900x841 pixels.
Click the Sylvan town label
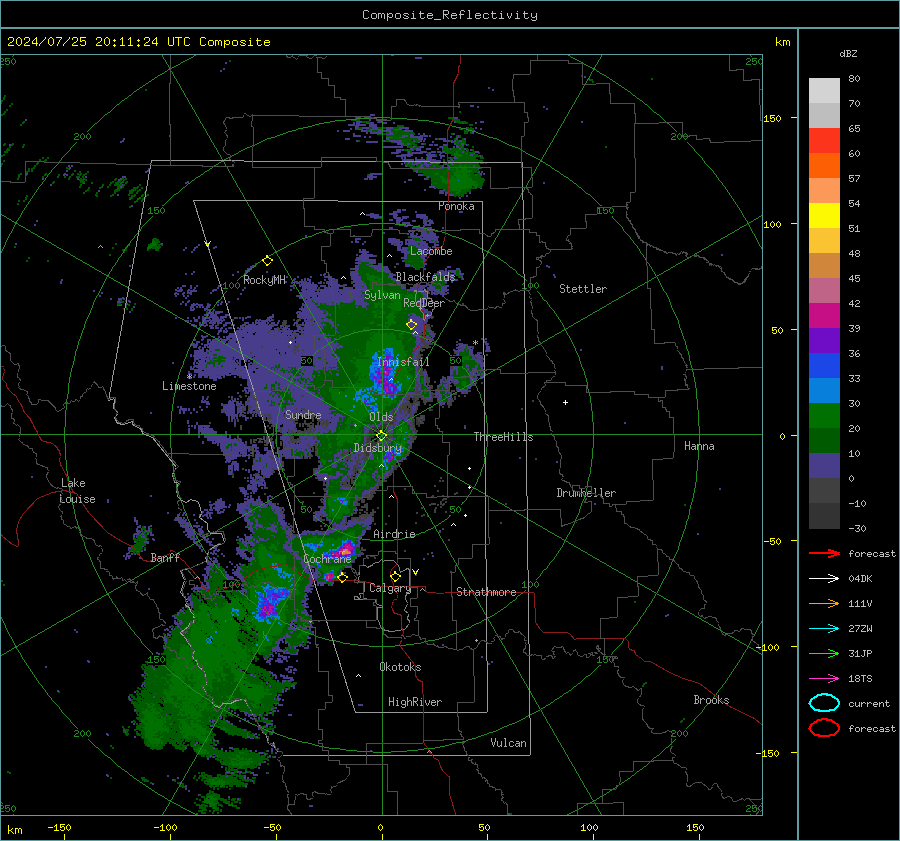(x=382, y=295)
